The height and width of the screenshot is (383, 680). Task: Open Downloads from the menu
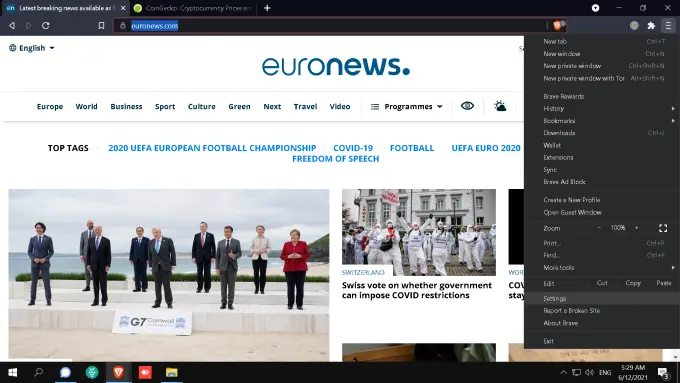coord(602,133)
